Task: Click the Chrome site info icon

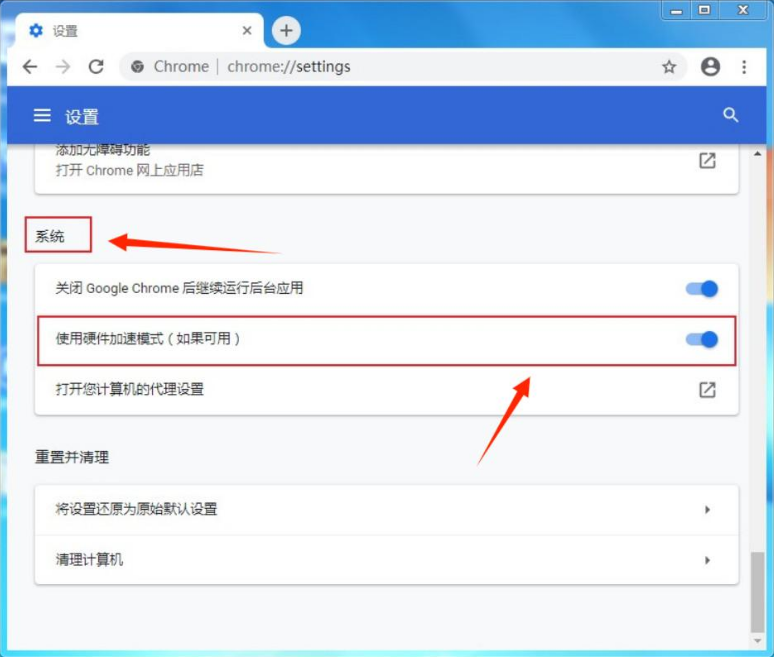Action: (x=137, y=67)
